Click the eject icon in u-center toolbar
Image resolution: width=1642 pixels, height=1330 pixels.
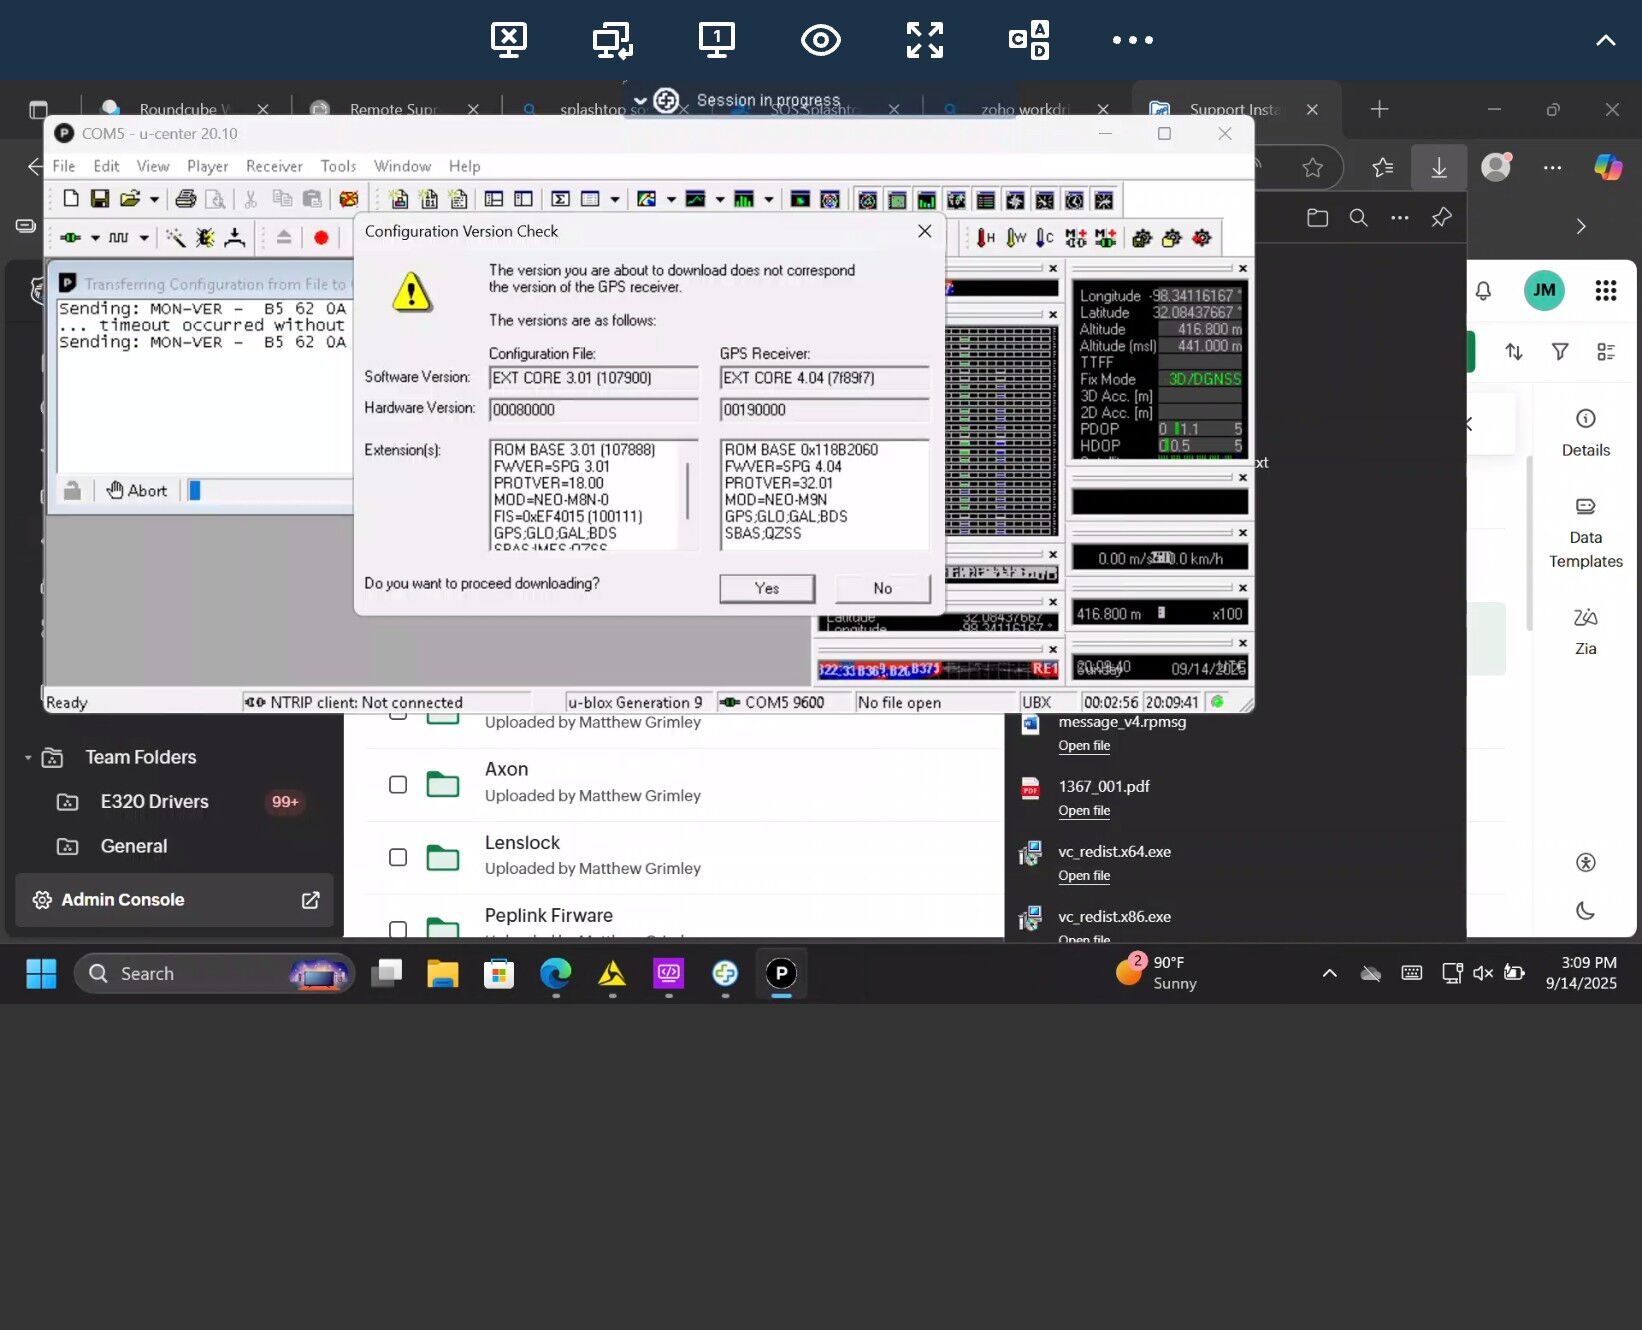tap(284, 238)
